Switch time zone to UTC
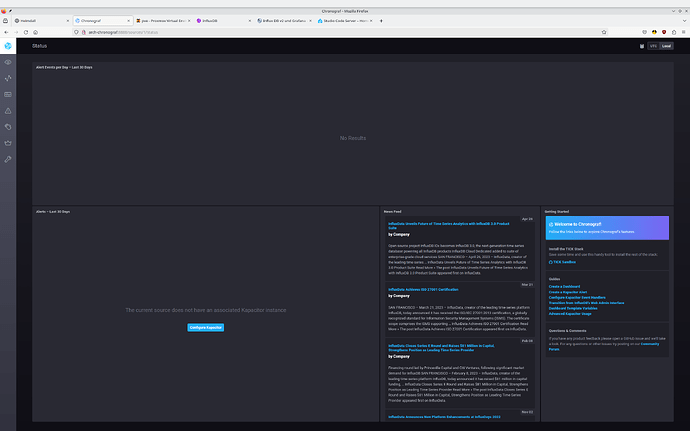The image size is (690, 431). (x=653, y=46)
